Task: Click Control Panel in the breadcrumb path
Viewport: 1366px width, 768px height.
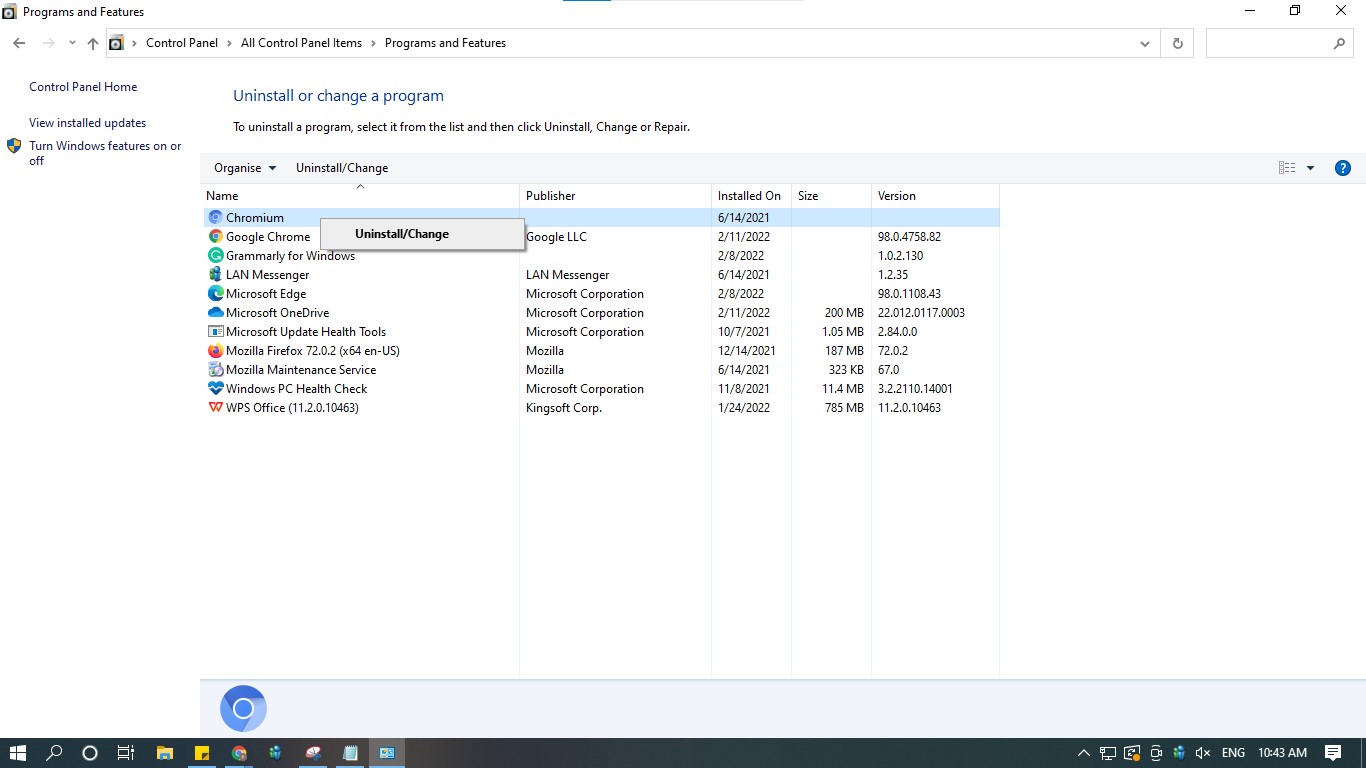Action: (182, 43)
